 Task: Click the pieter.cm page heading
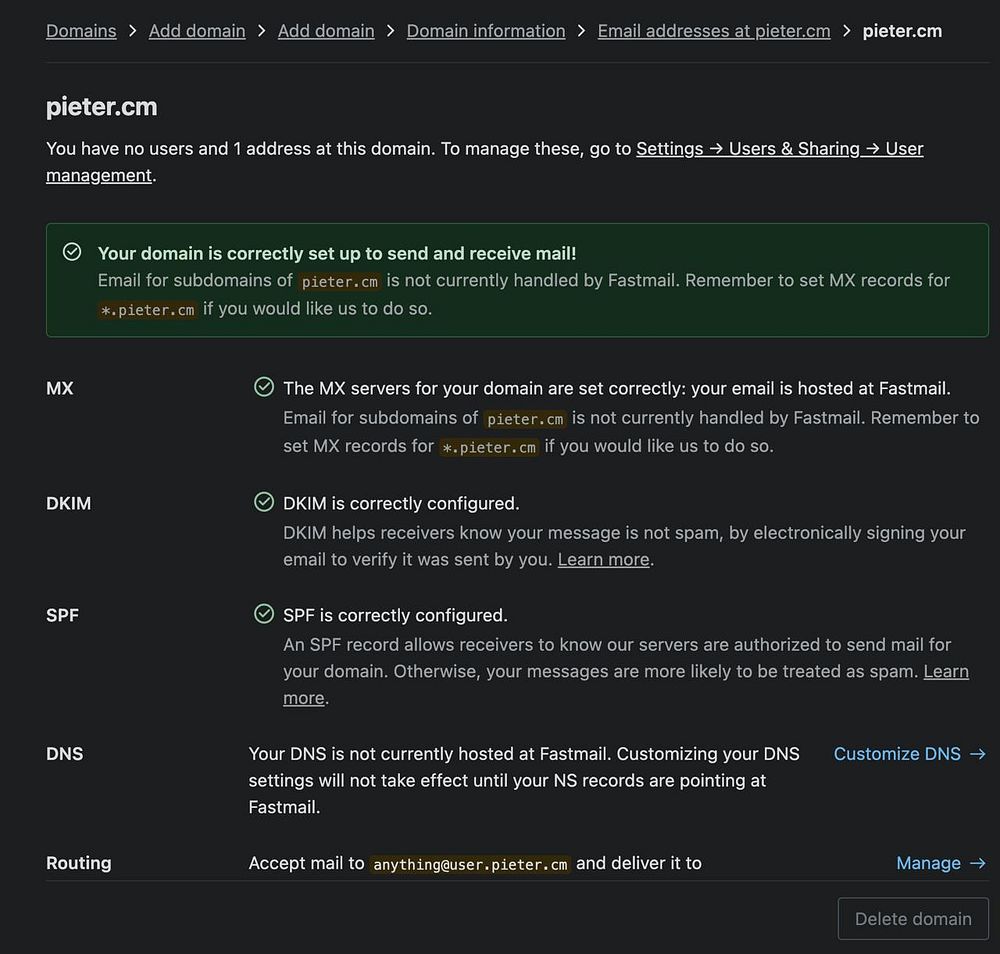102,106
